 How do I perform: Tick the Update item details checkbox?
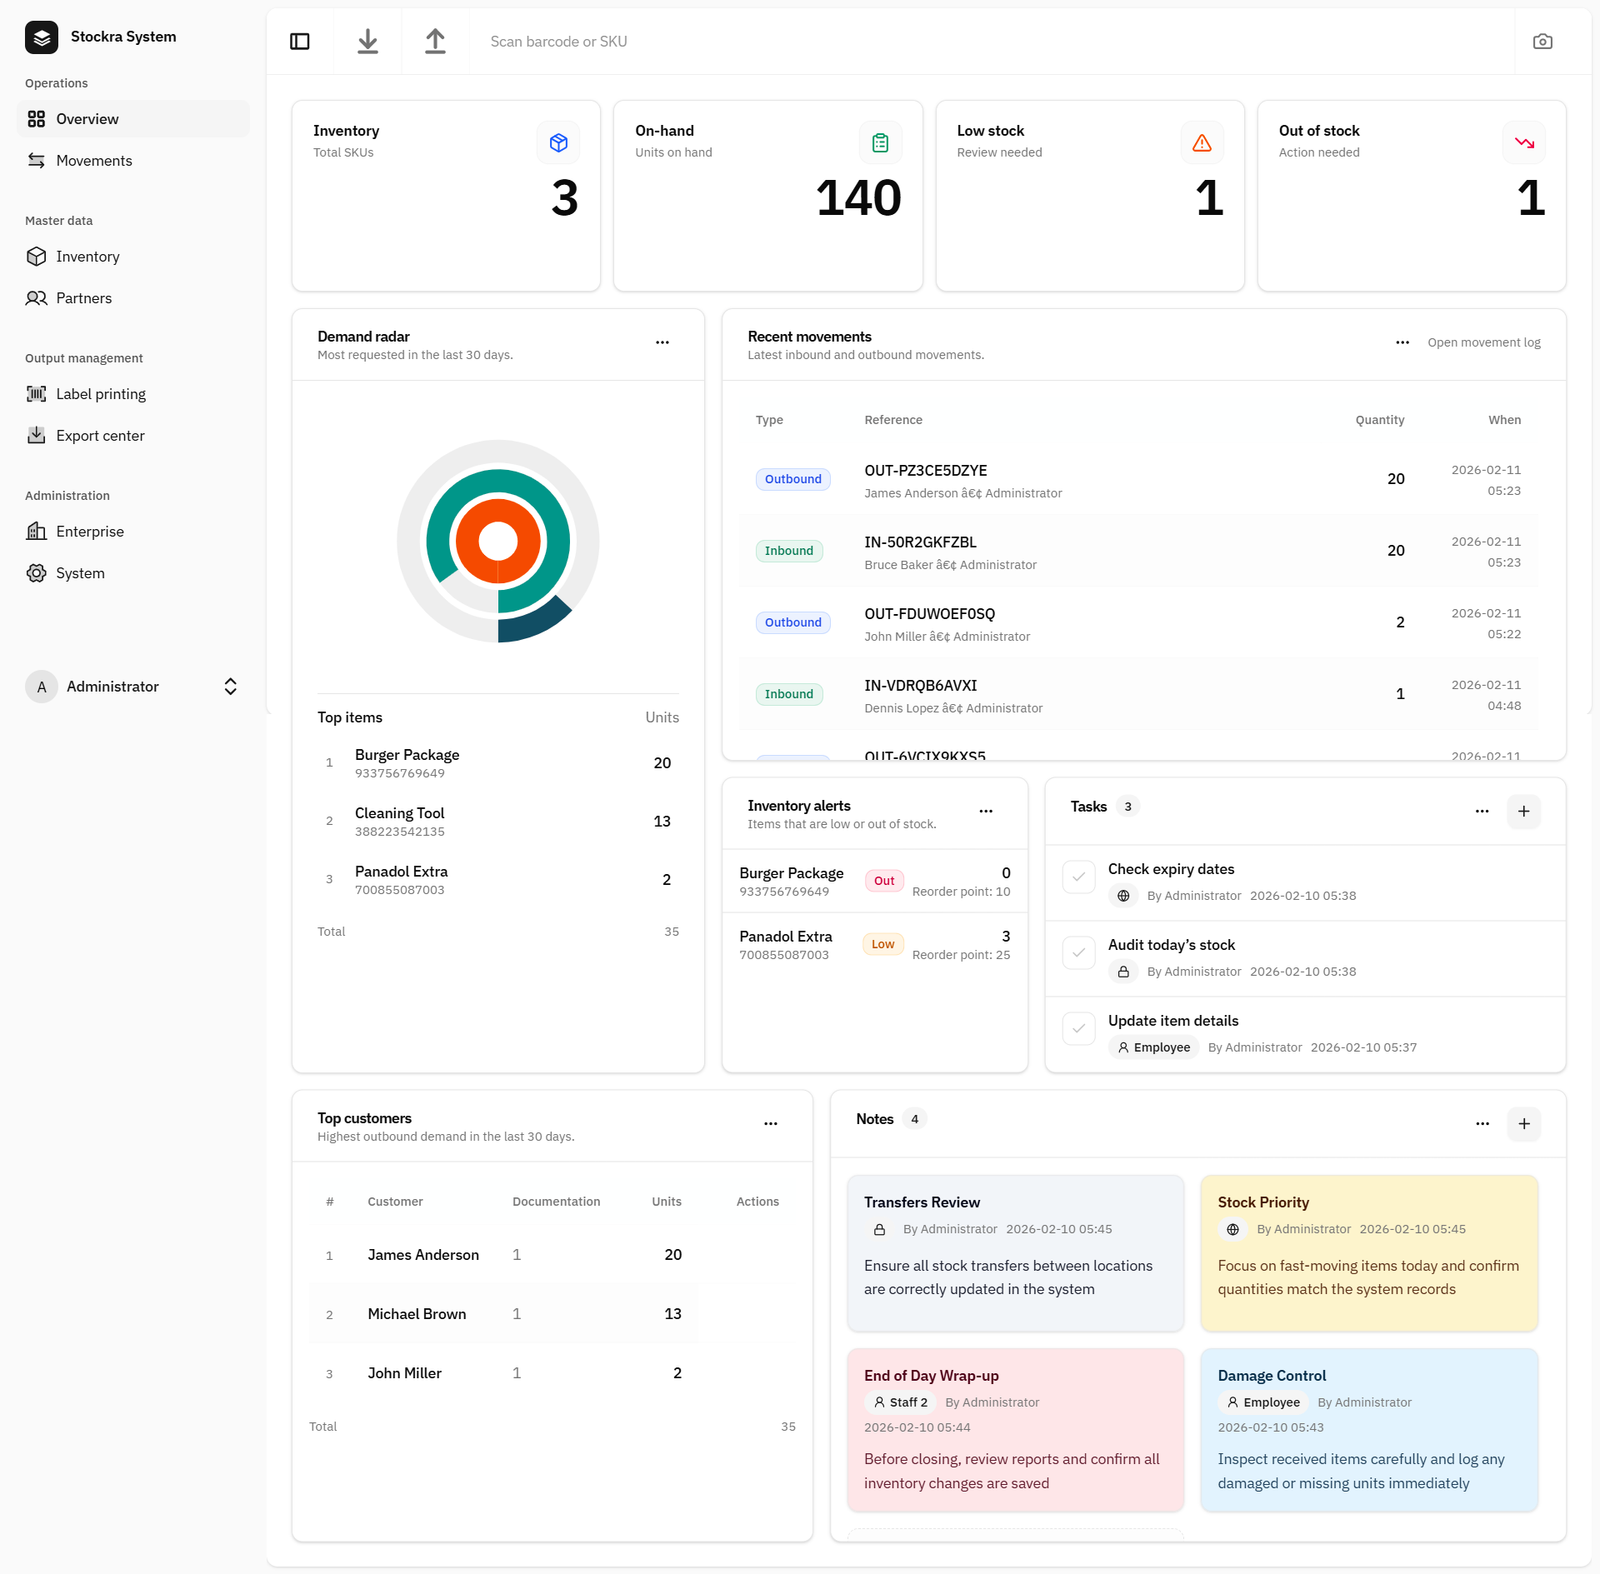tap(1078, 1029)
